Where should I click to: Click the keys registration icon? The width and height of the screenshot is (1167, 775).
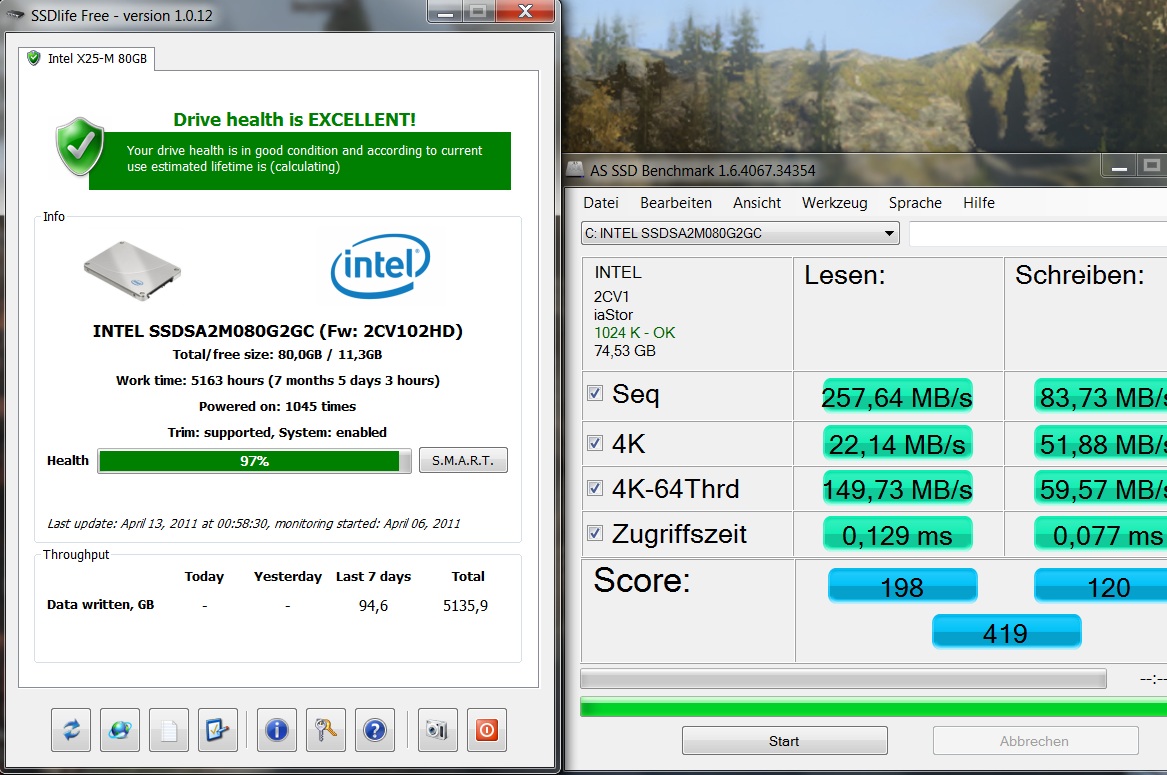click(326, 730)
